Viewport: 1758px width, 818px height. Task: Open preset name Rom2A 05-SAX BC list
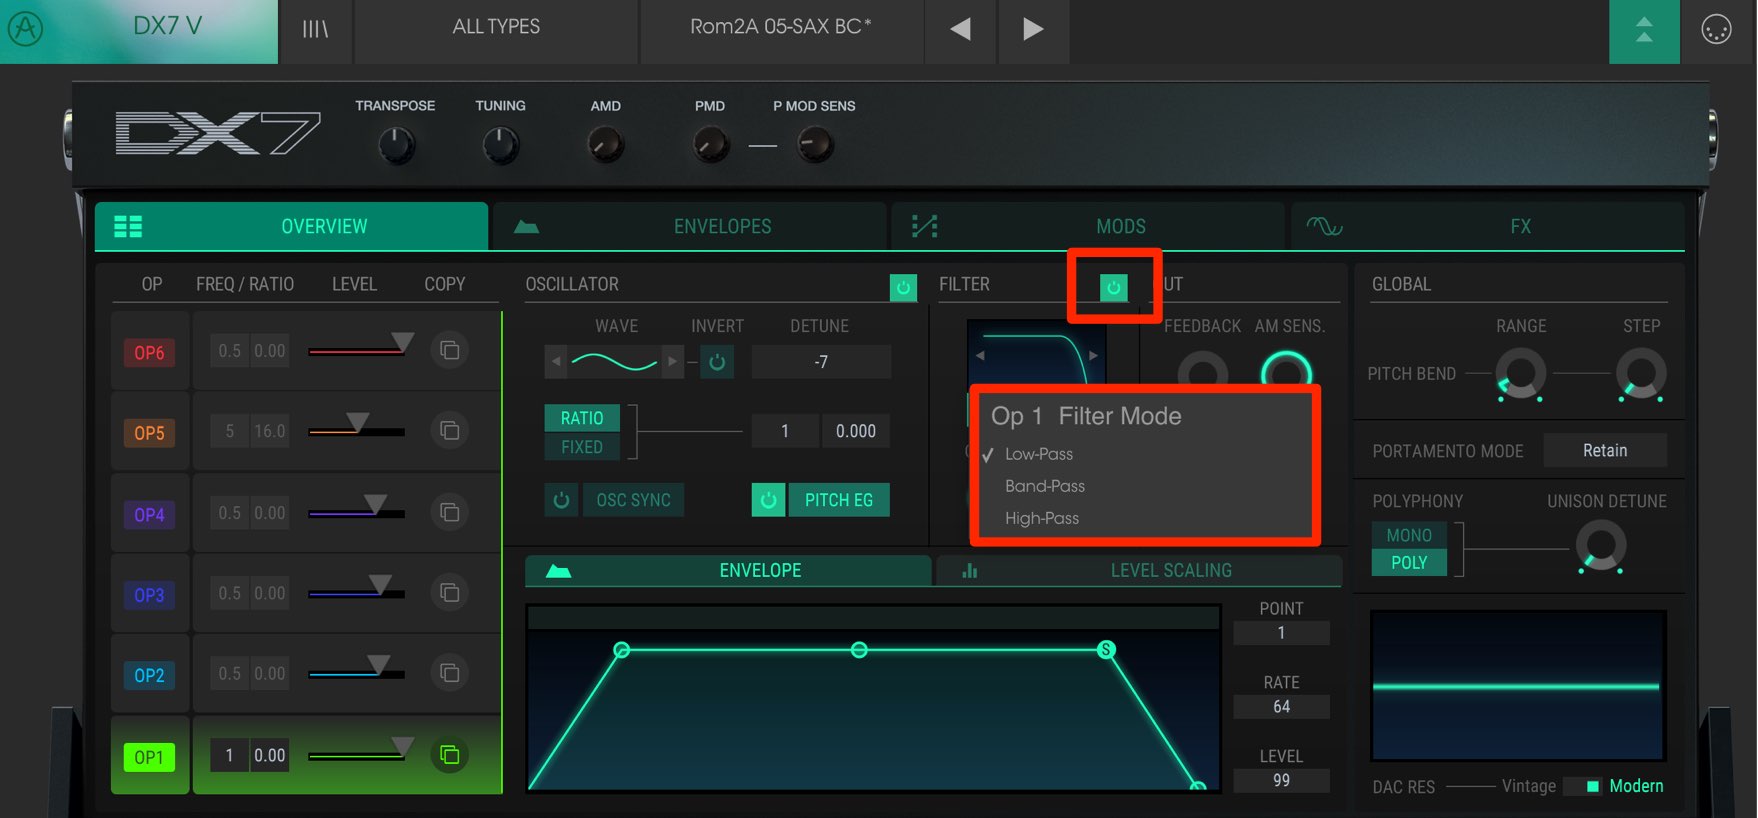tap(780, 27)
